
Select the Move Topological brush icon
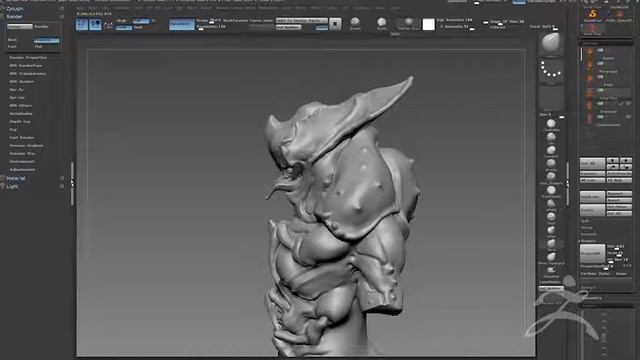pyautogui.click(x=551, y=257)
